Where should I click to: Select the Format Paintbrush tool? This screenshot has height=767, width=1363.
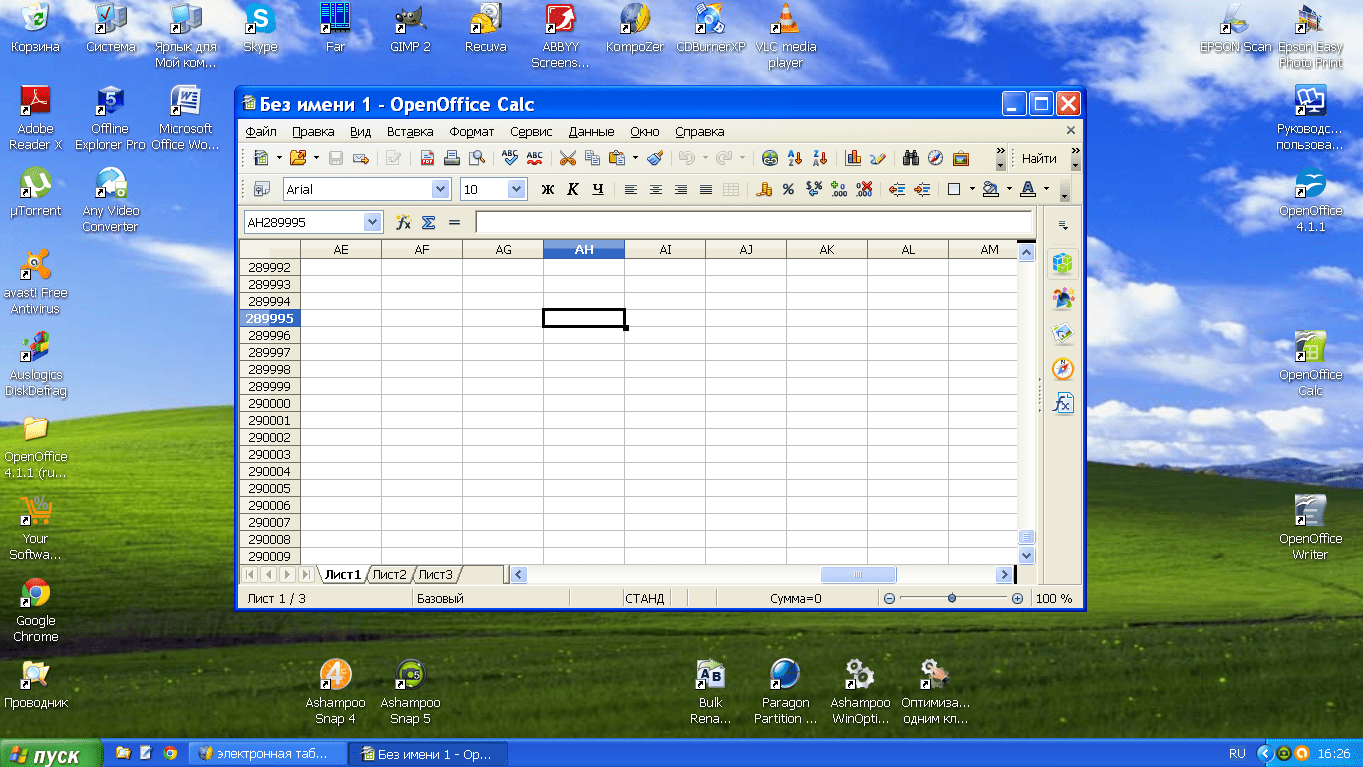(655, 158)
